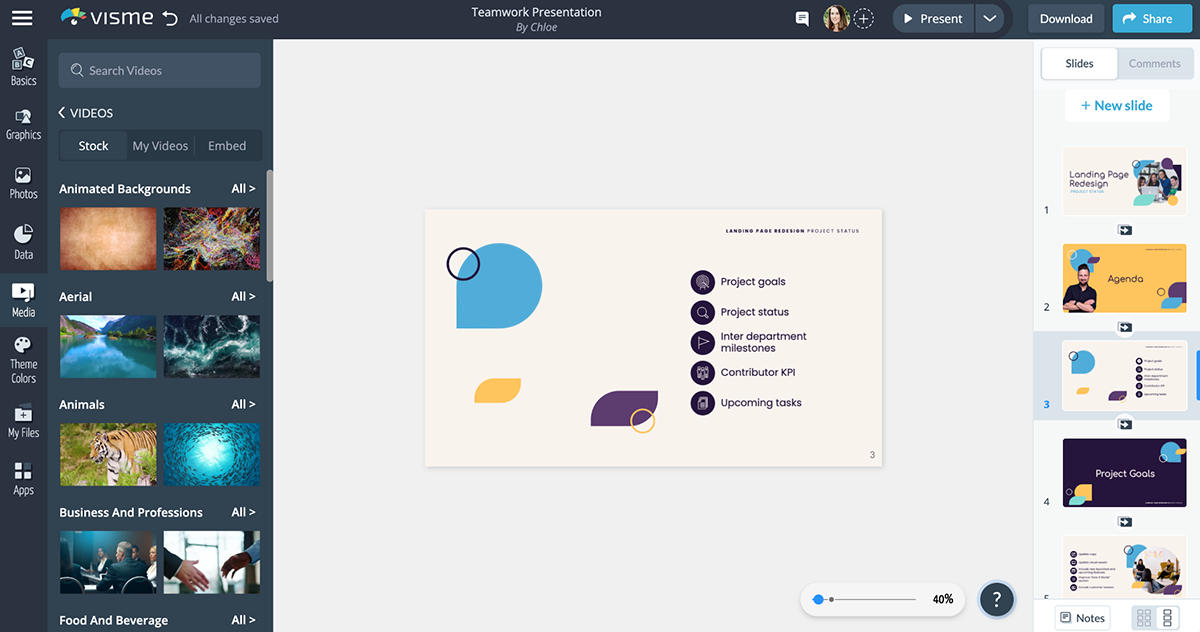Open the help question mark button

tap(996, 599)
